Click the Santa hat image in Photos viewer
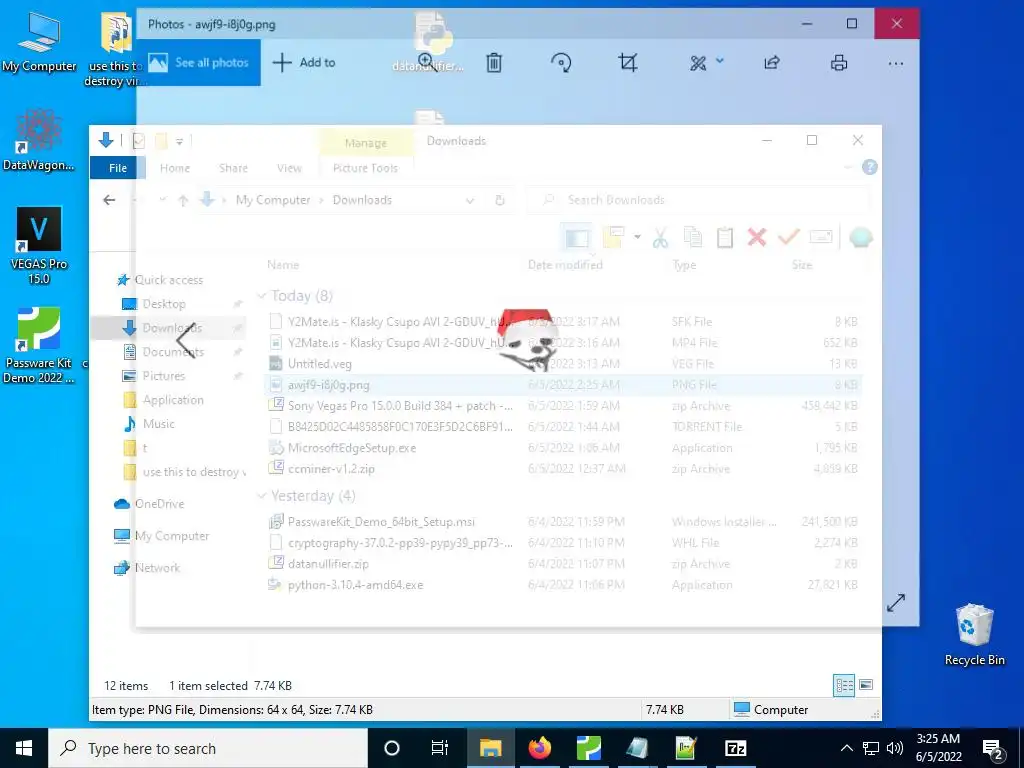Screen dimensions: 1024x768 [528, 339]
